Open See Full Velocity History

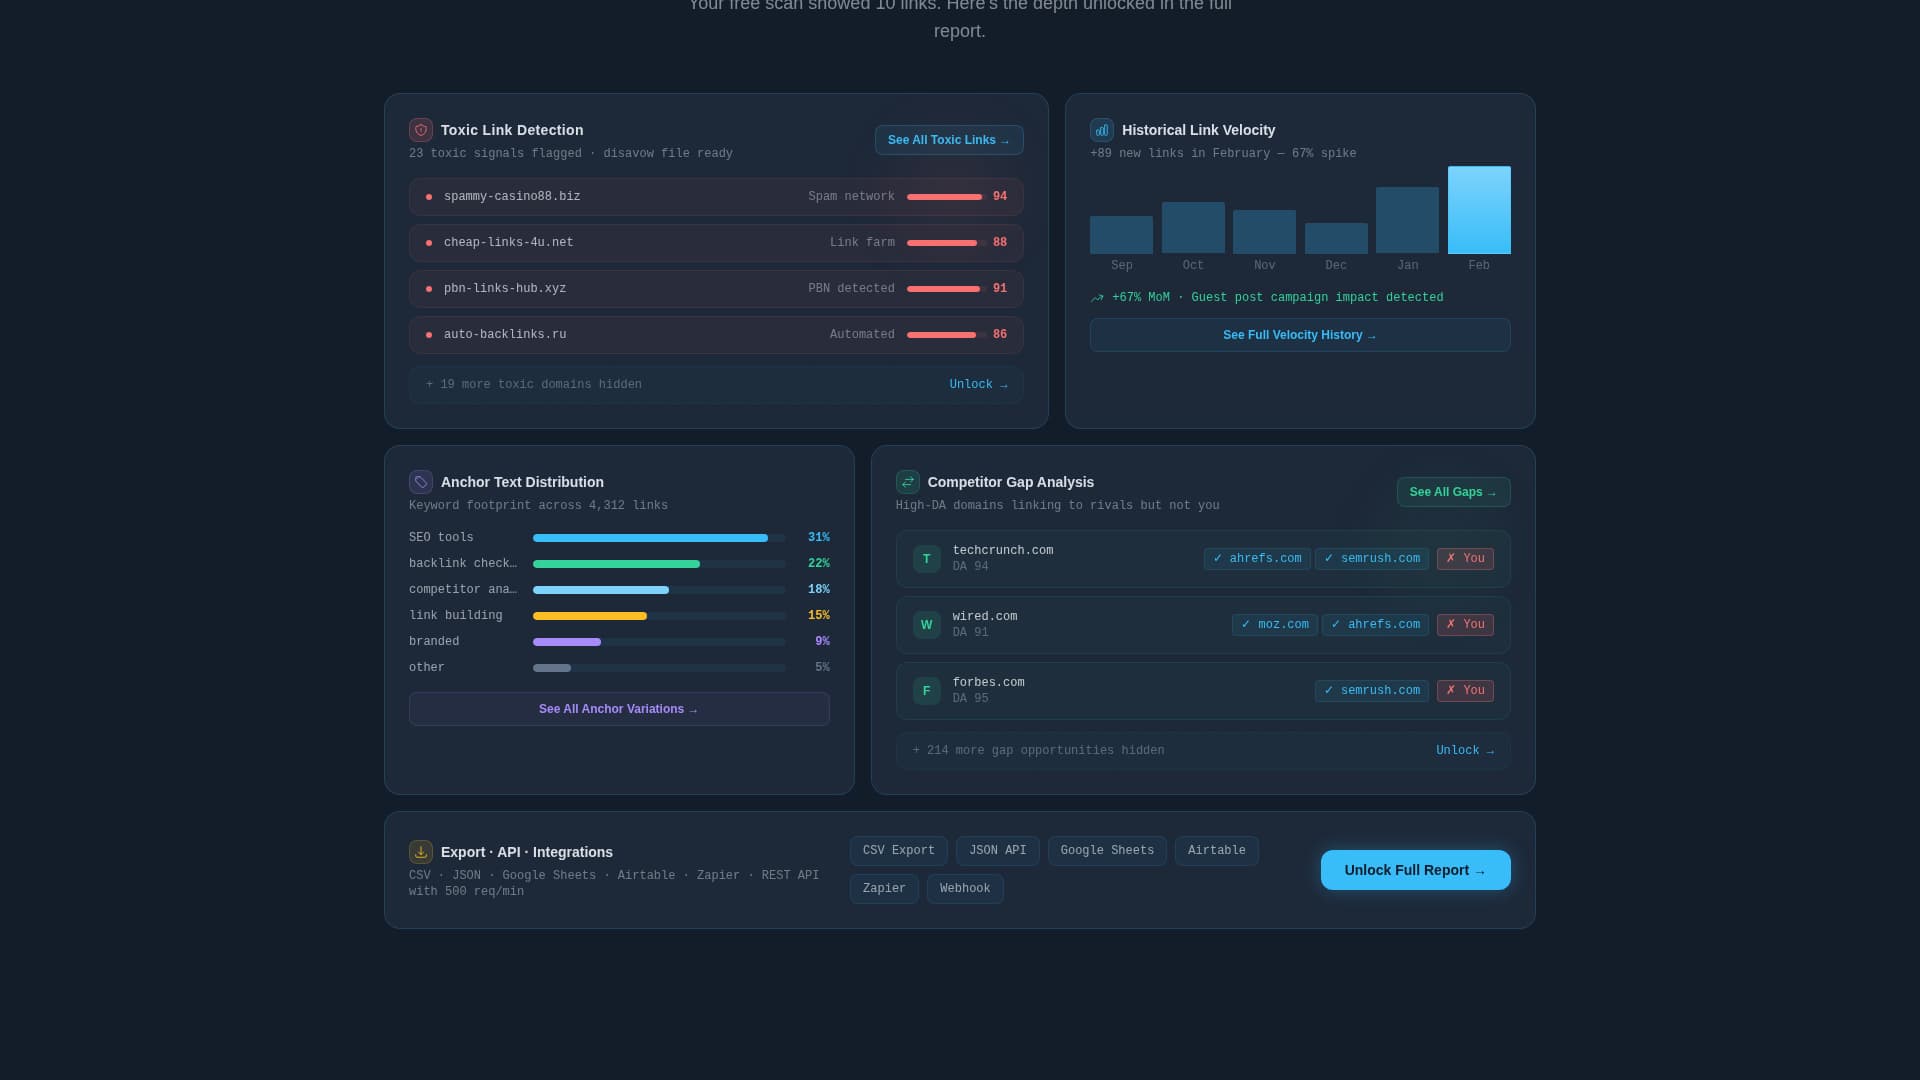(x=1300, y=335)
